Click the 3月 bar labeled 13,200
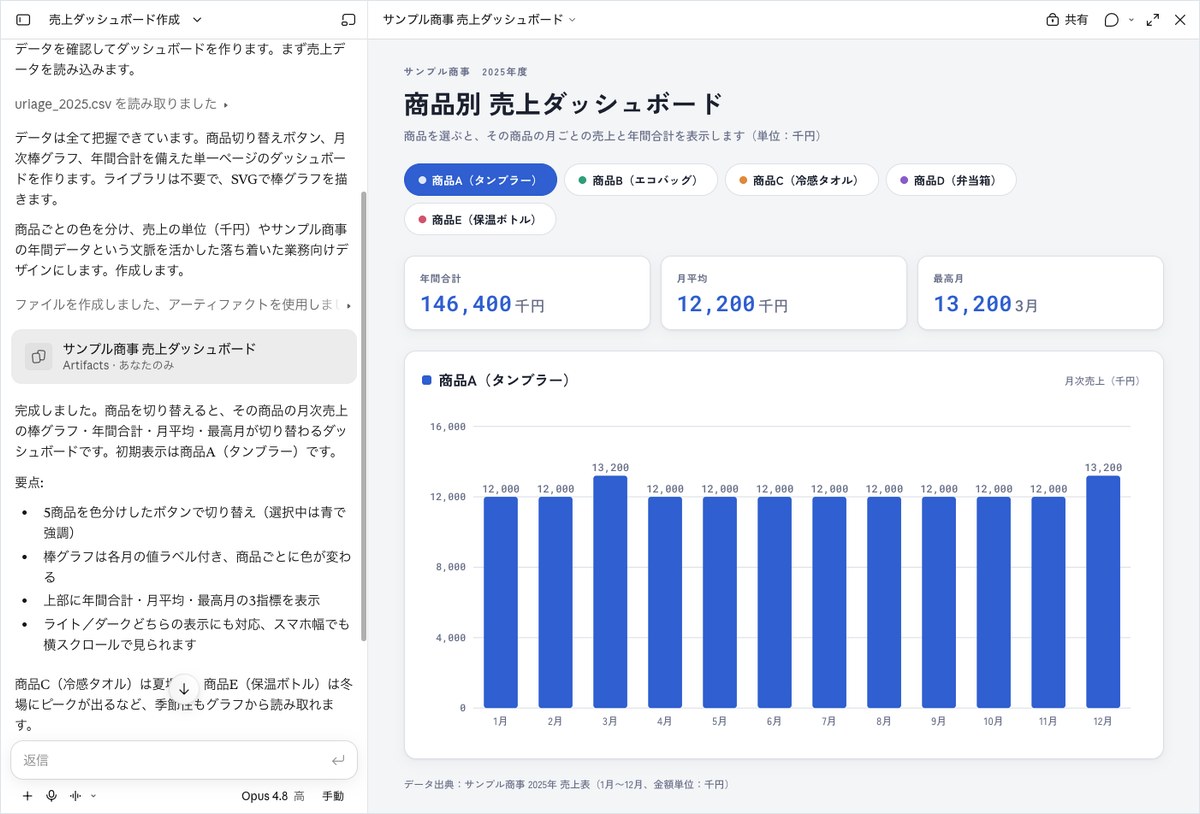The height and width of the screenshot is (814, 1200). pyautogui.click(x=610, y=592)
